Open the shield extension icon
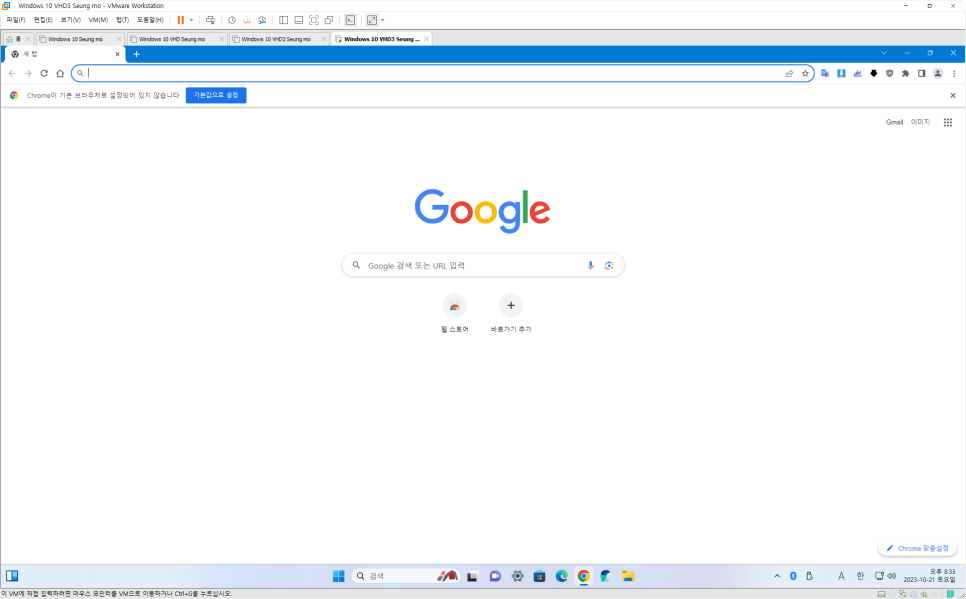This screenshot has height=599, width=966. pyautogui.click(x=890, y=73)
